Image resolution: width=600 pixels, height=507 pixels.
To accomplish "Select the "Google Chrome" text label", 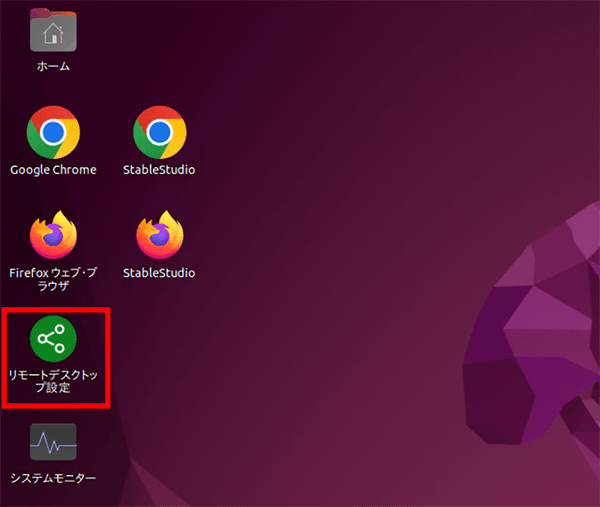I will click(x=53, y=170).
